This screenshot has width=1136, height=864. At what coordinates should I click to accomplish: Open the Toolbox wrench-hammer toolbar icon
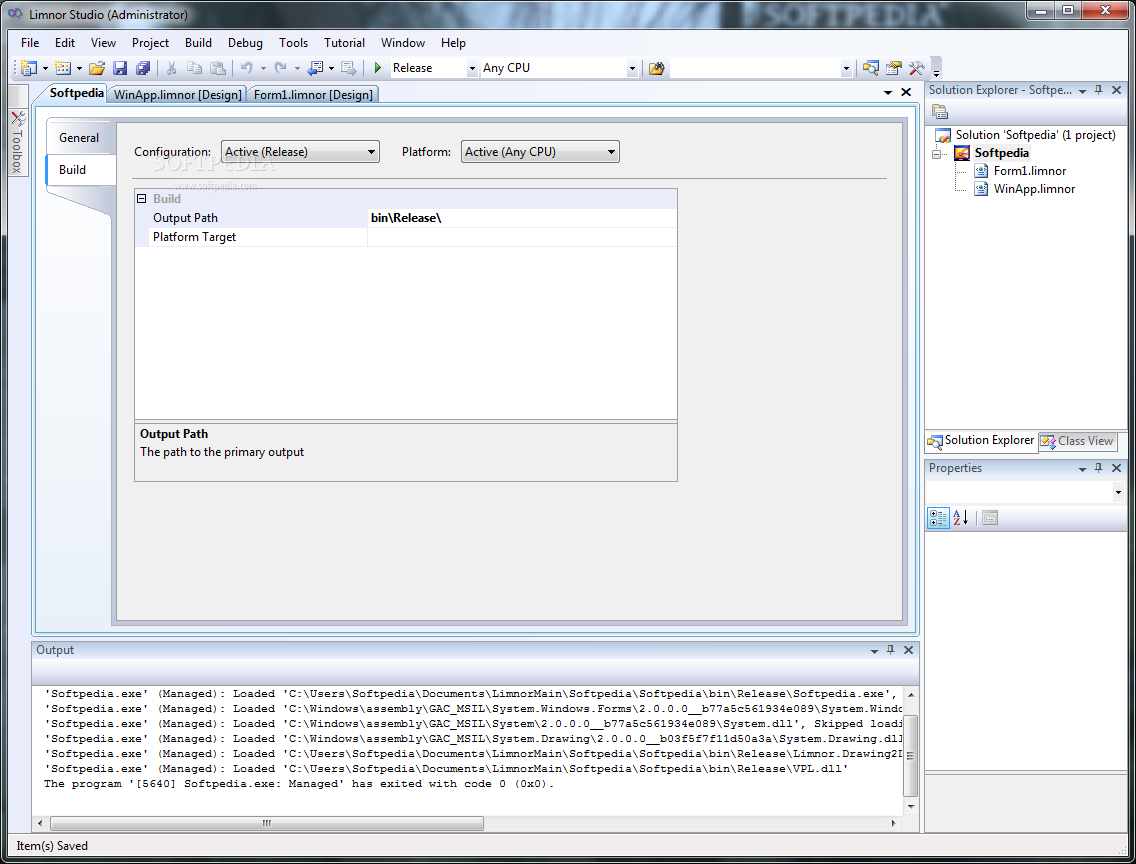916,68
